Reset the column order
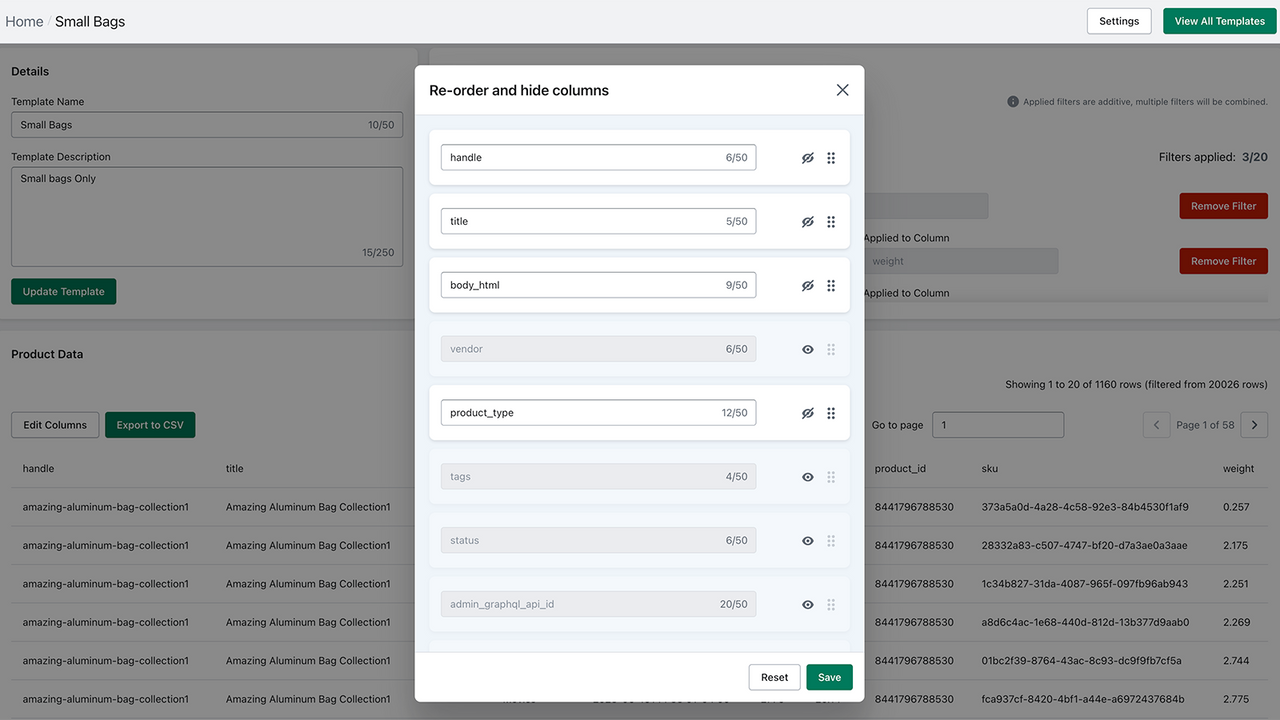Image resolution: width=1280 pixels, height=720 pixels. [x=774, y=677]
